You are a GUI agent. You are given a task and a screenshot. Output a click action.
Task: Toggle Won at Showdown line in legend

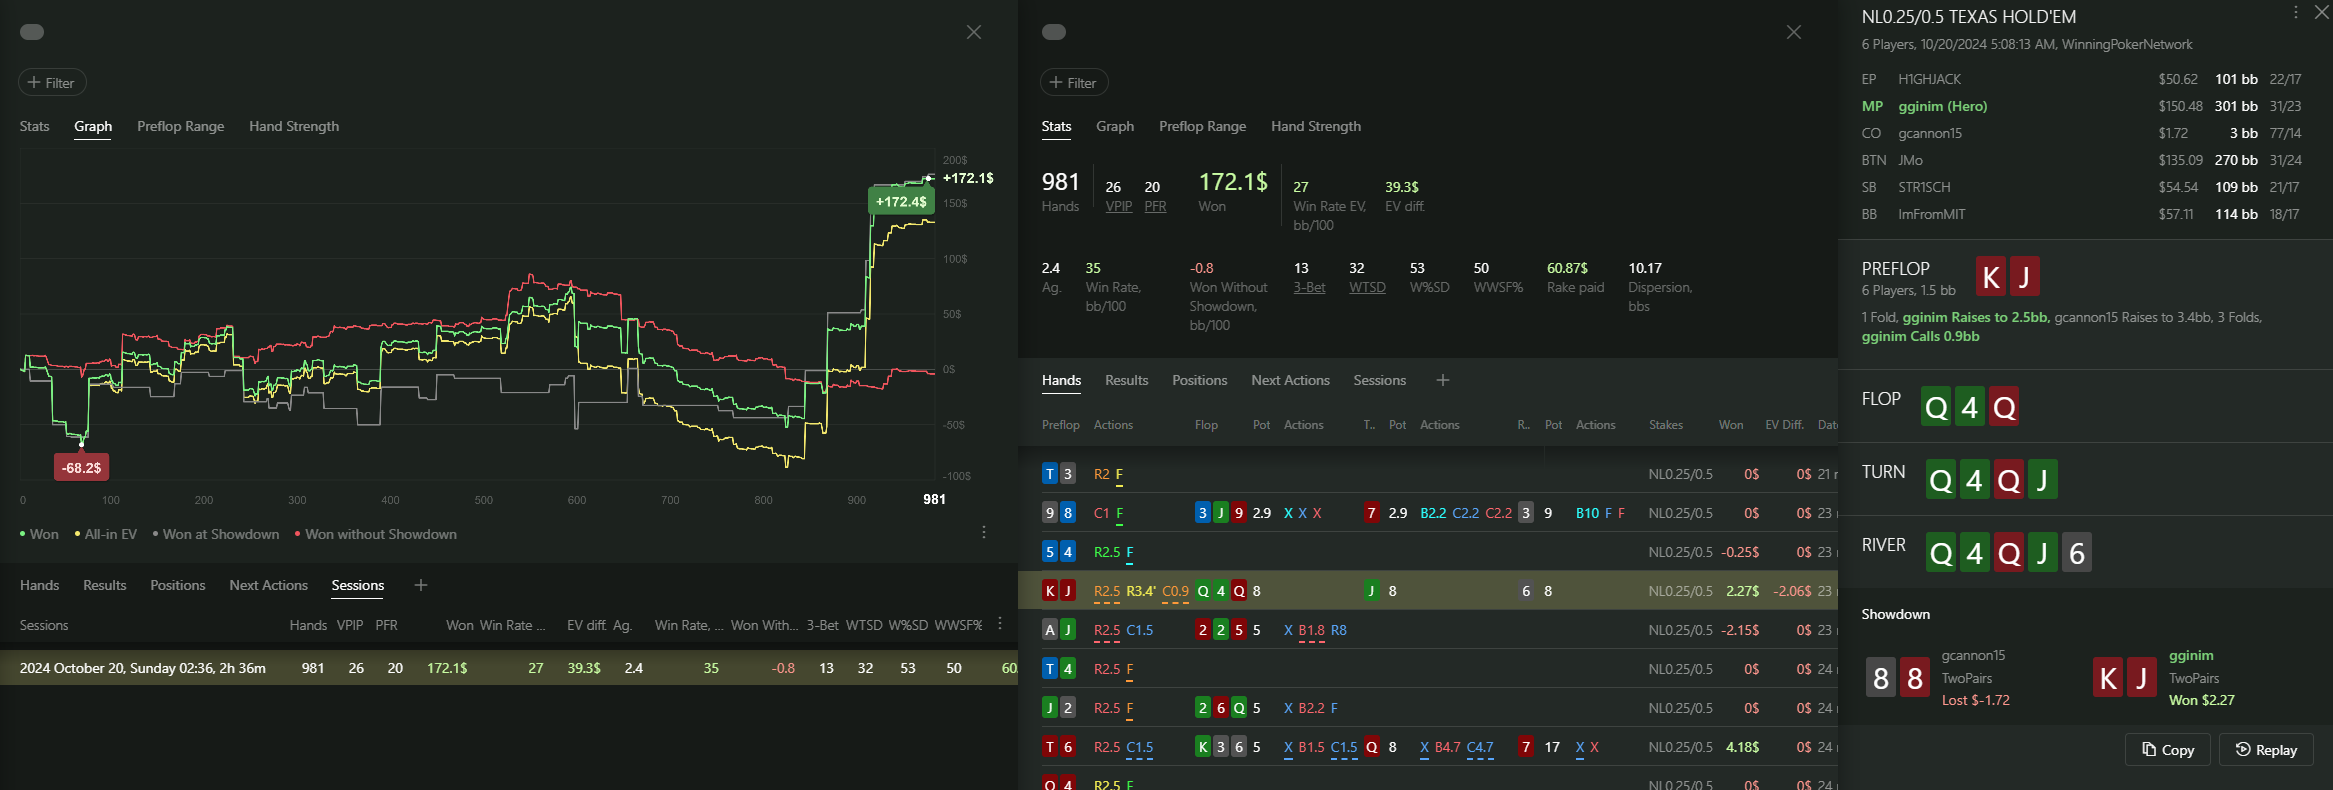(x=216, y=534)
